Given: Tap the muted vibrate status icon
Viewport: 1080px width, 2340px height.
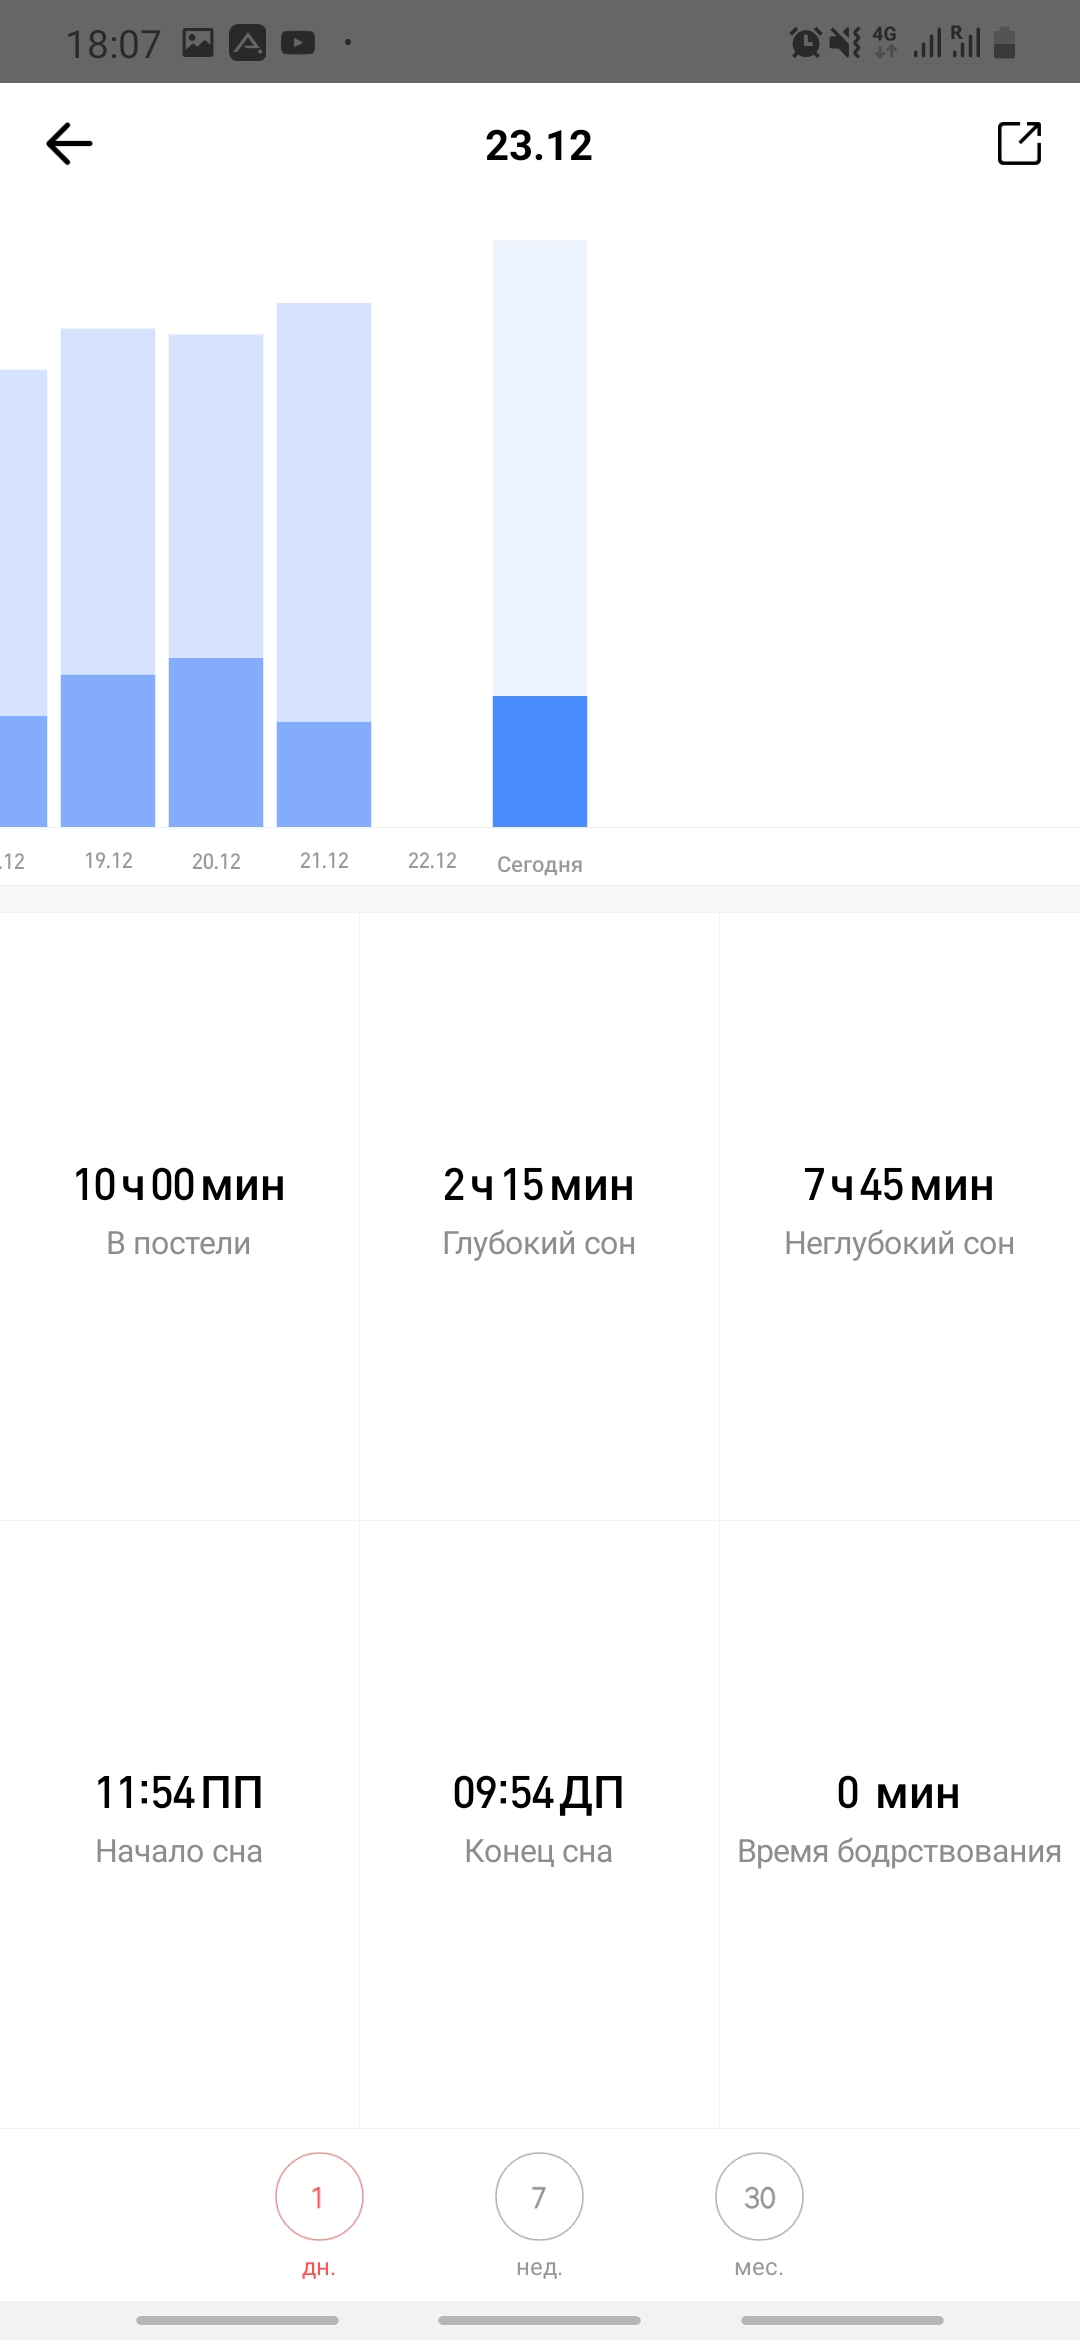Looking at the screenshot, I should [845, 43].
